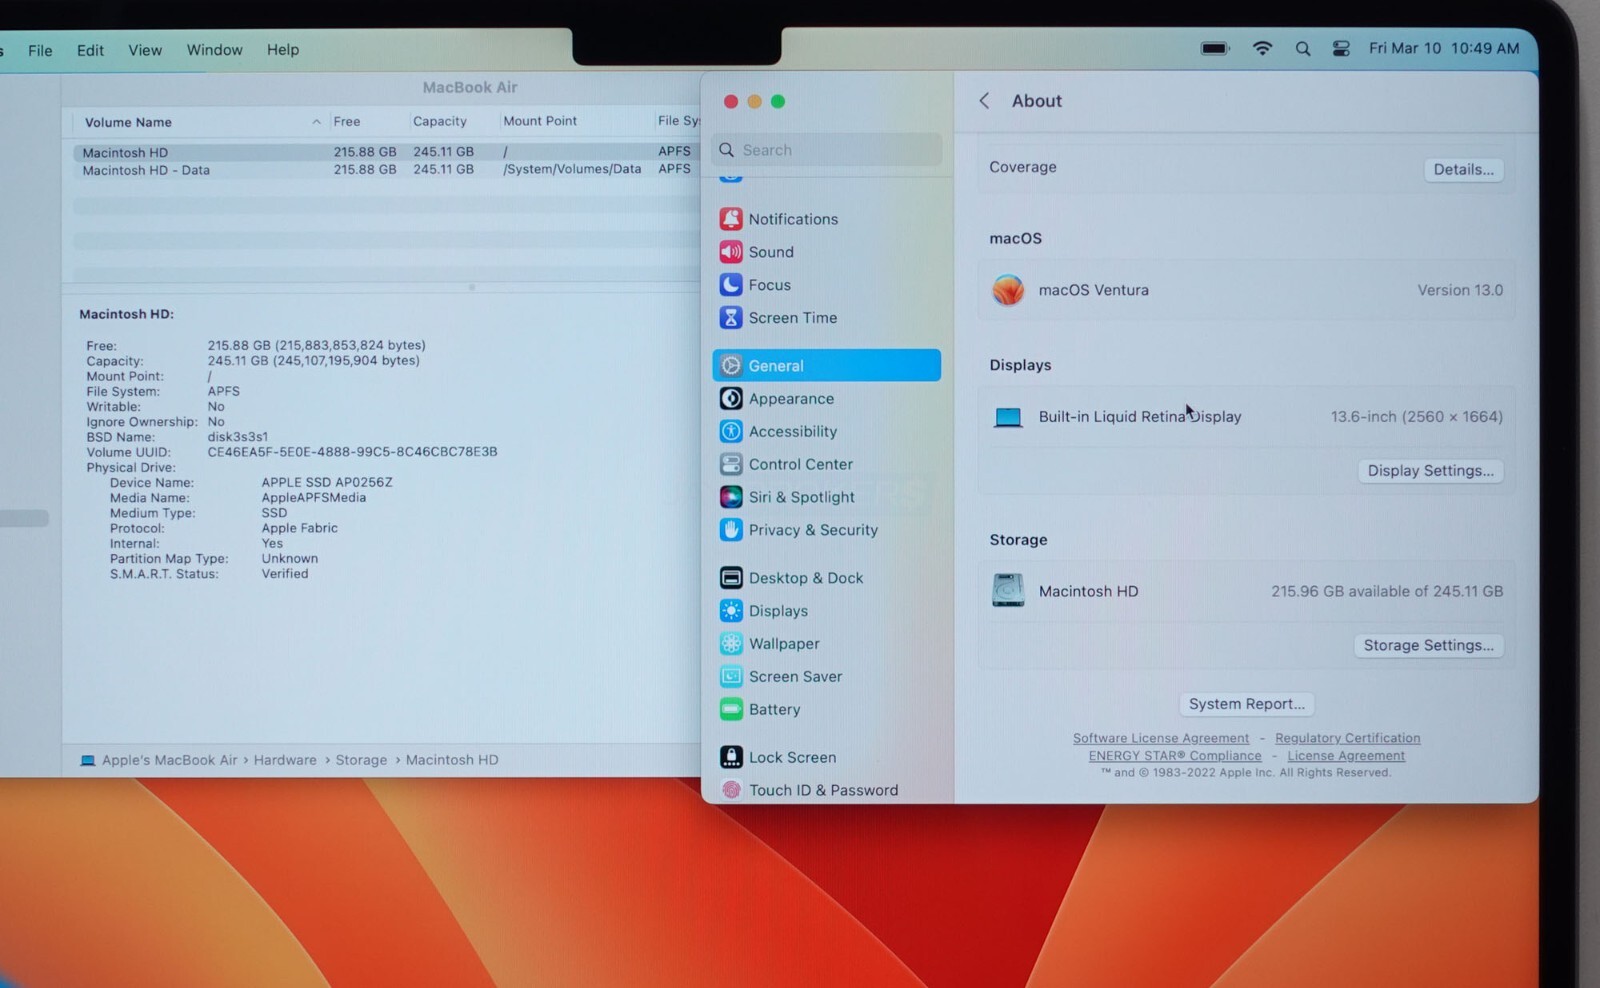
Task: Click the BSD Name disk3s3s1 value
Action: coord(237,437)
